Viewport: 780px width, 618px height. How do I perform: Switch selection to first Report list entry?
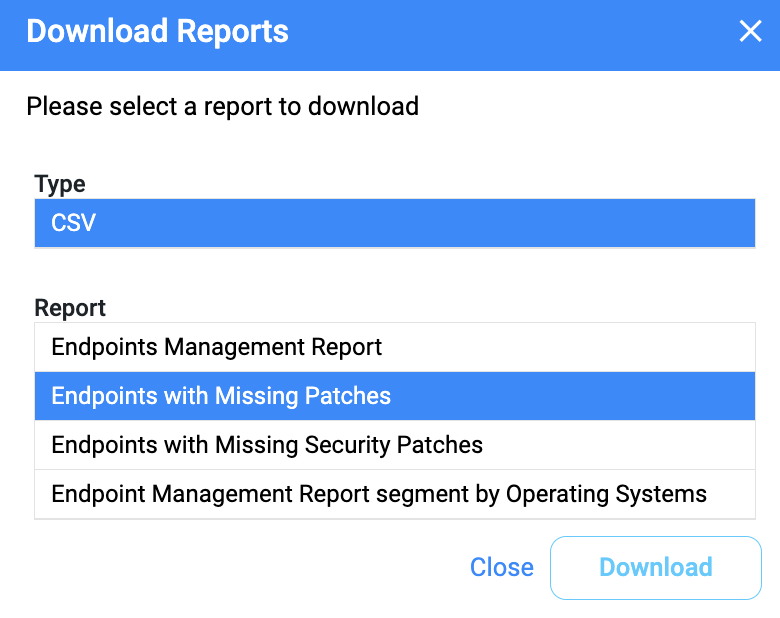click(x=395, y=347)
